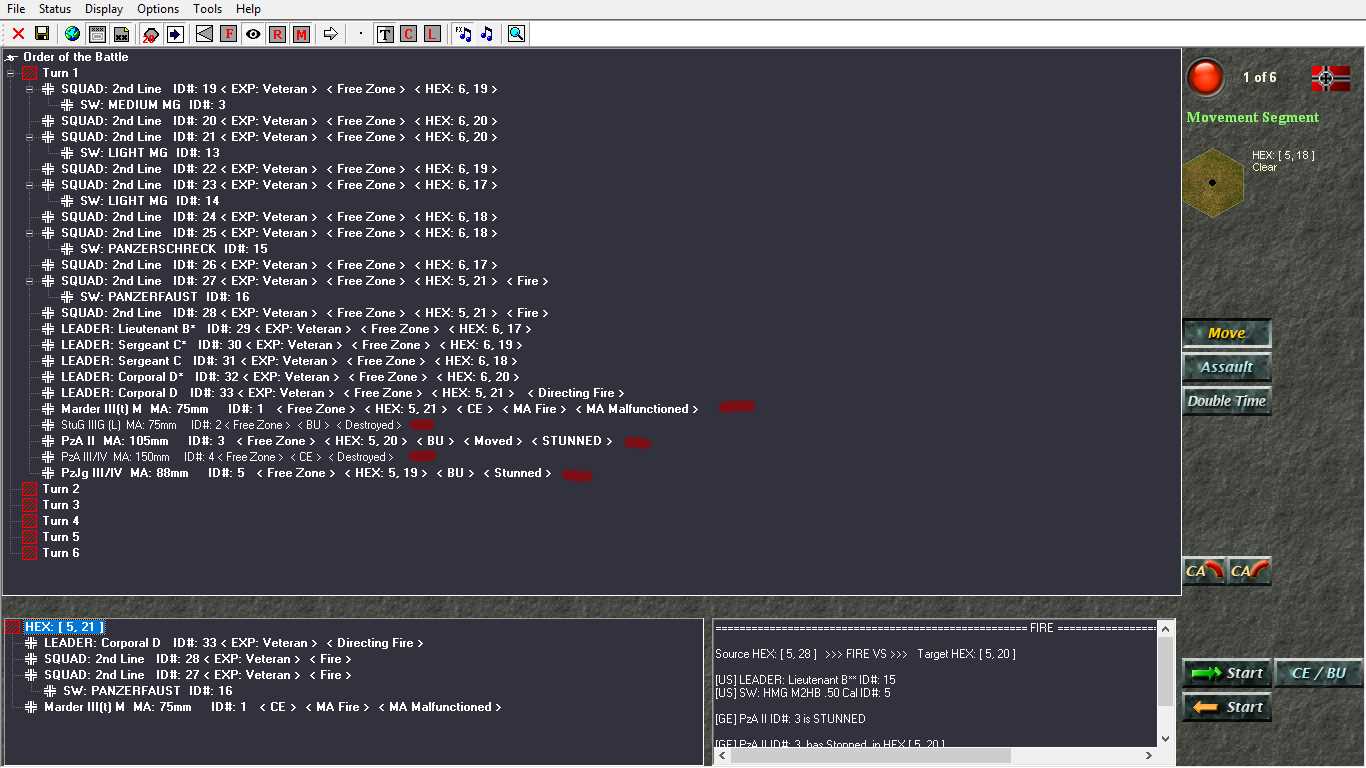1366x768 pixels.
Task: Click the red X icon in the toolbar
Action: click(18, 34)
